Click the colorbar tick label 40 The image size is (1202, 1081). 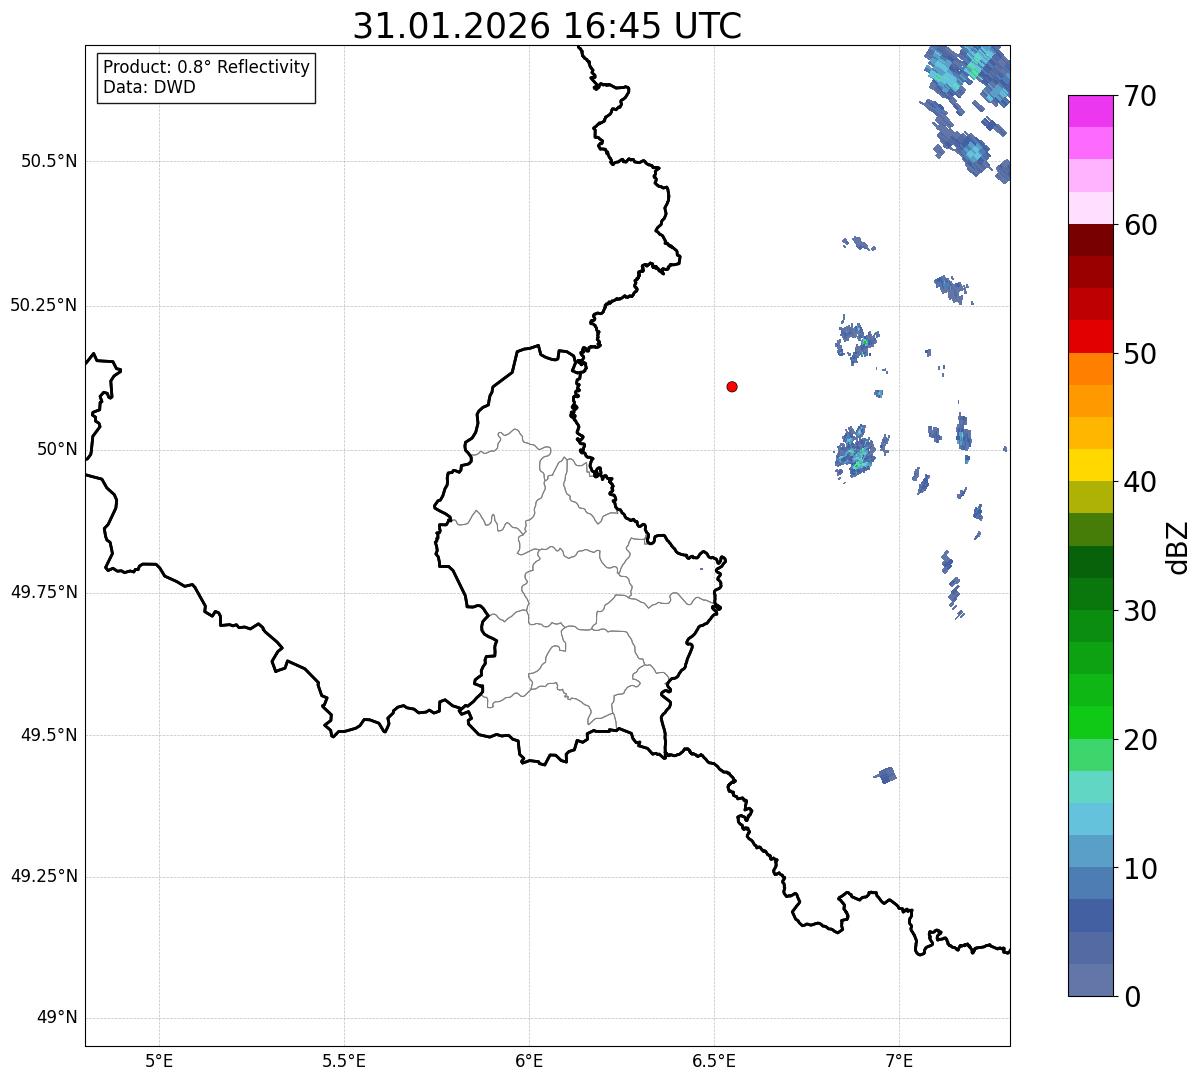[x=1140, y=482]
